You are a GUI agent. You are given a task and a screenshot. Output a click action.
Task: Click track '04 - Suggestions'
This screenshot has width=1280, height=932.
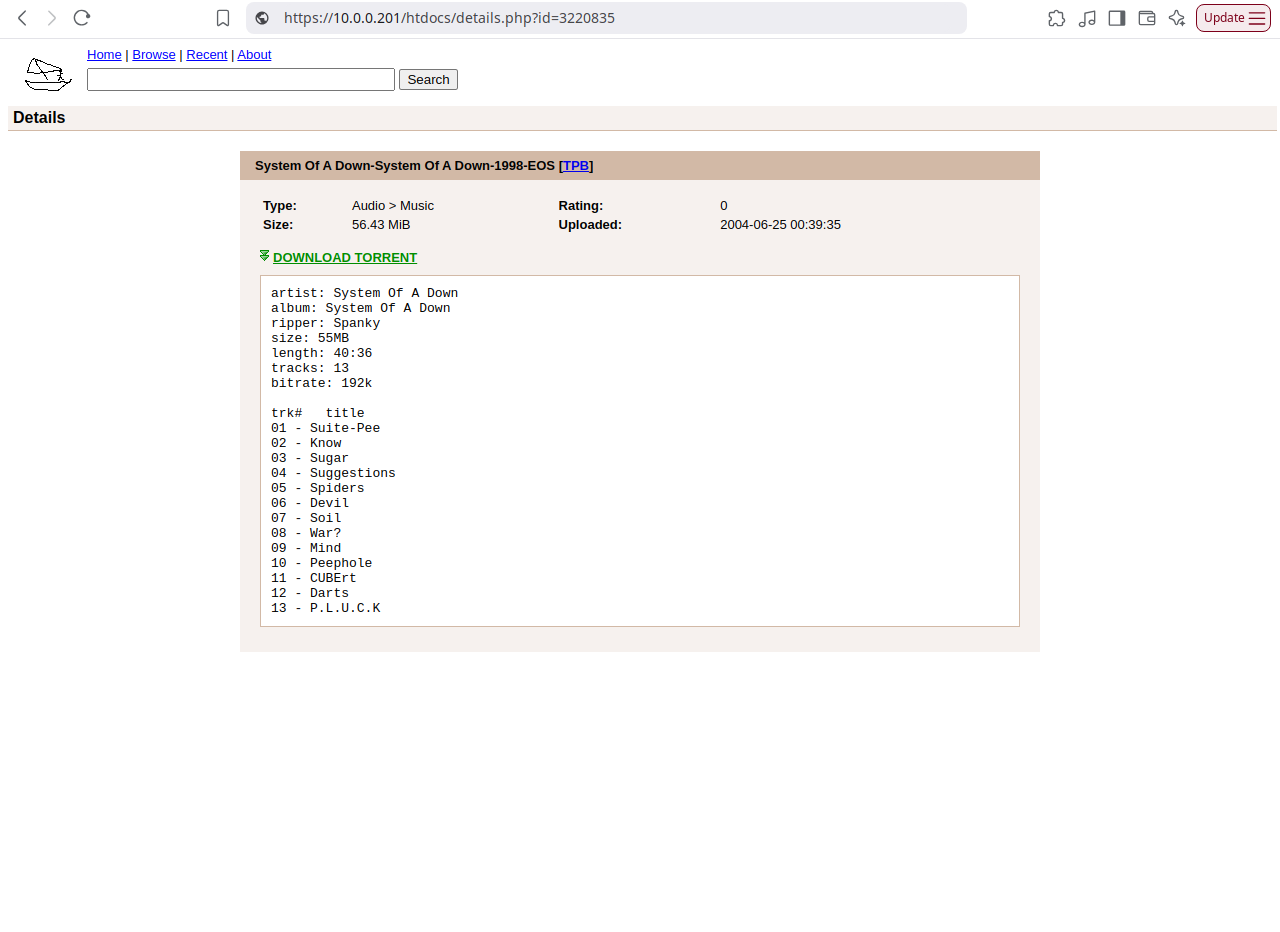[x=334, y=473]
